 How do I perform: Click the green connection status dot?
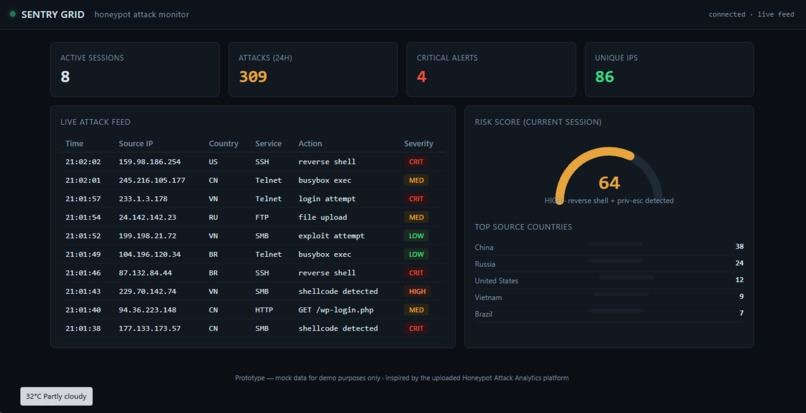(x=12, y=14)
